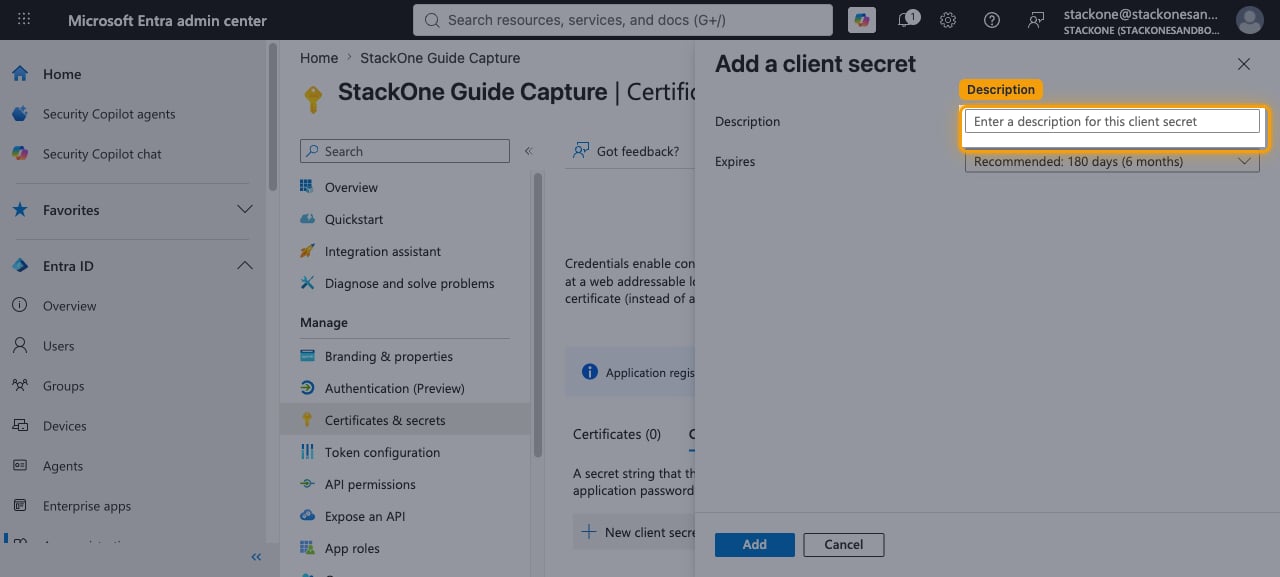The width and height of the screenshot is (1280, 577).
Task: Click the resource menu Search box
Action: pos(405,151)
